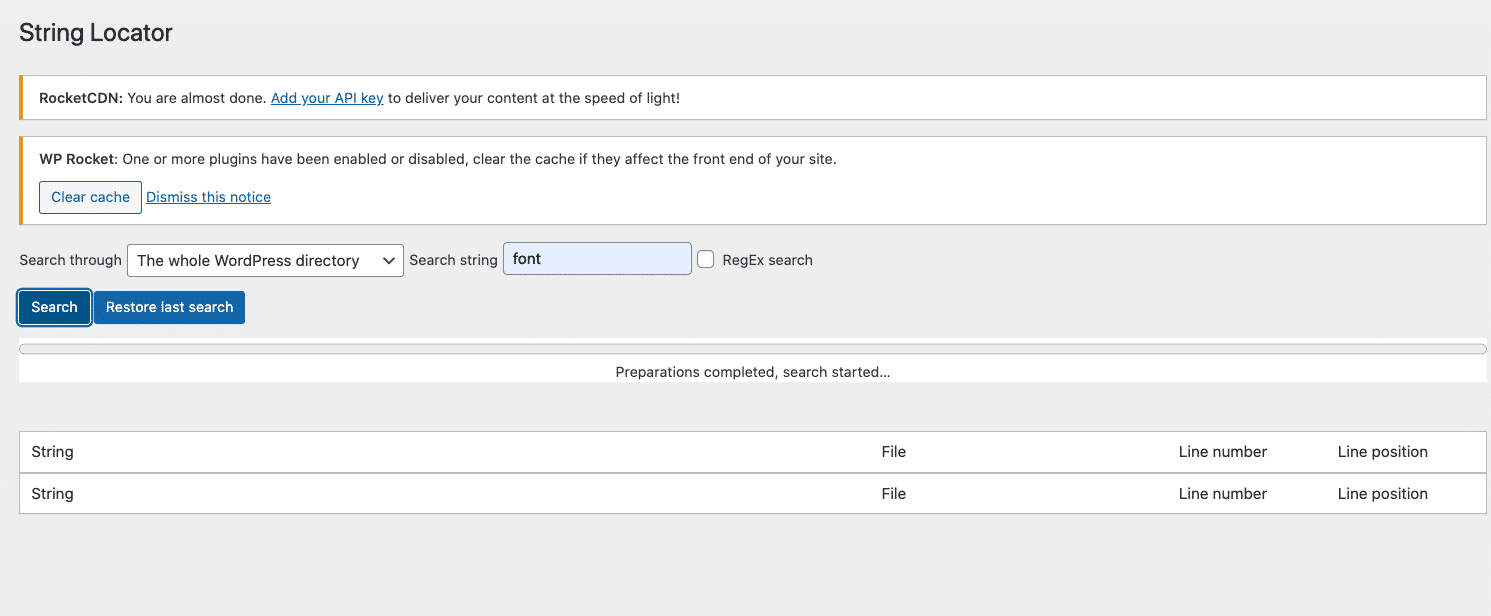Click the String column header
The image size is (1491, 616).
tap(52, 451)
